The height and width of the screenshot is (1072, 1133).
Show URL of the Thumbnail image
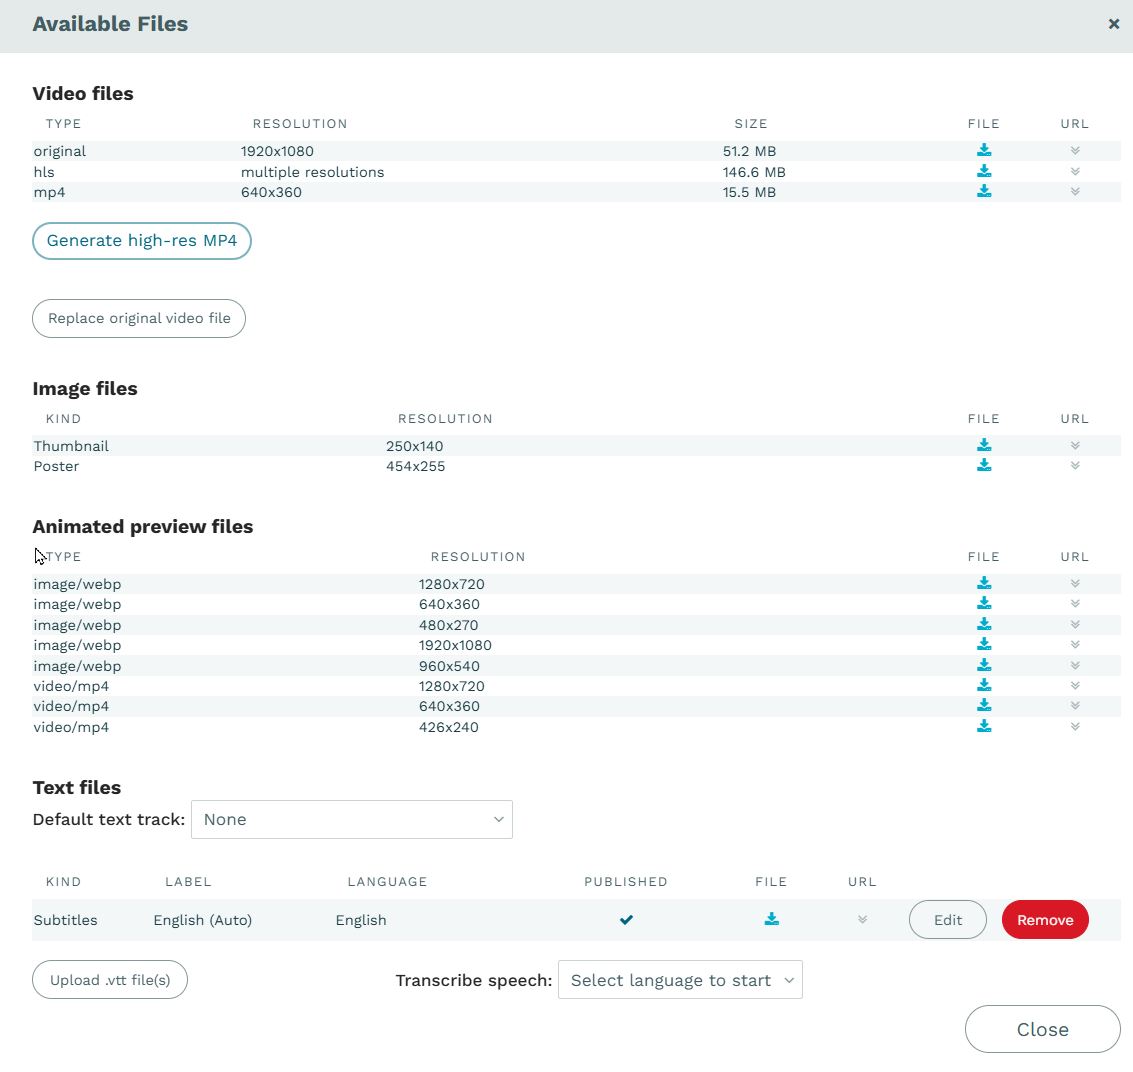click(x=1075, y=445)
